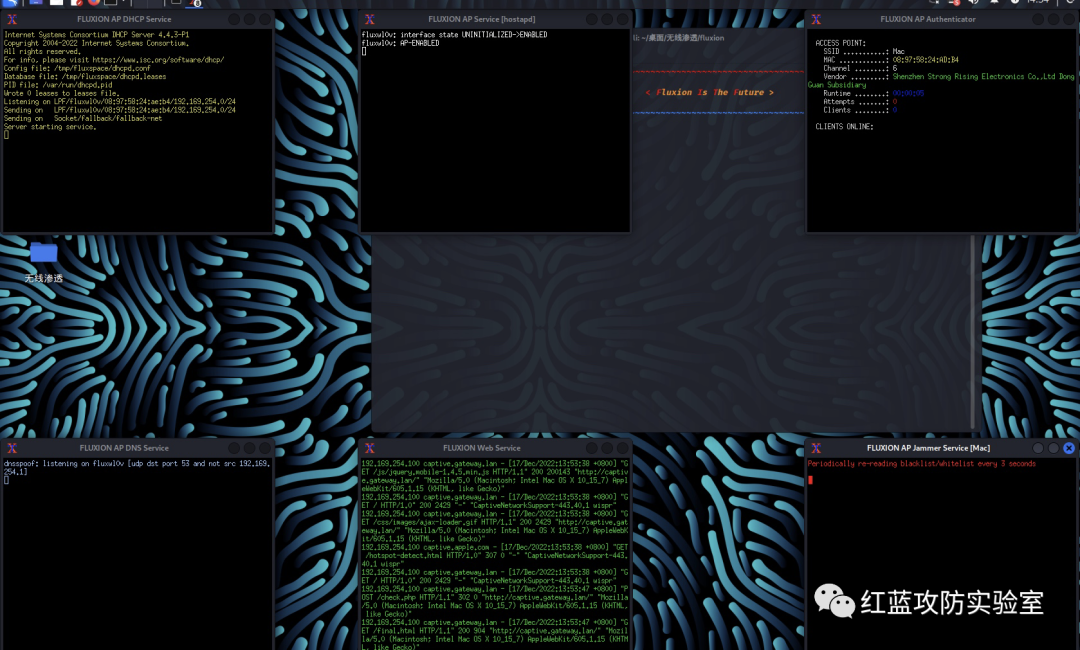Maximize the FLUXION AP Authenticator window
The height and width of the screenshot is (650, 1080).
pyautogui.click(x=1054, y=19)
